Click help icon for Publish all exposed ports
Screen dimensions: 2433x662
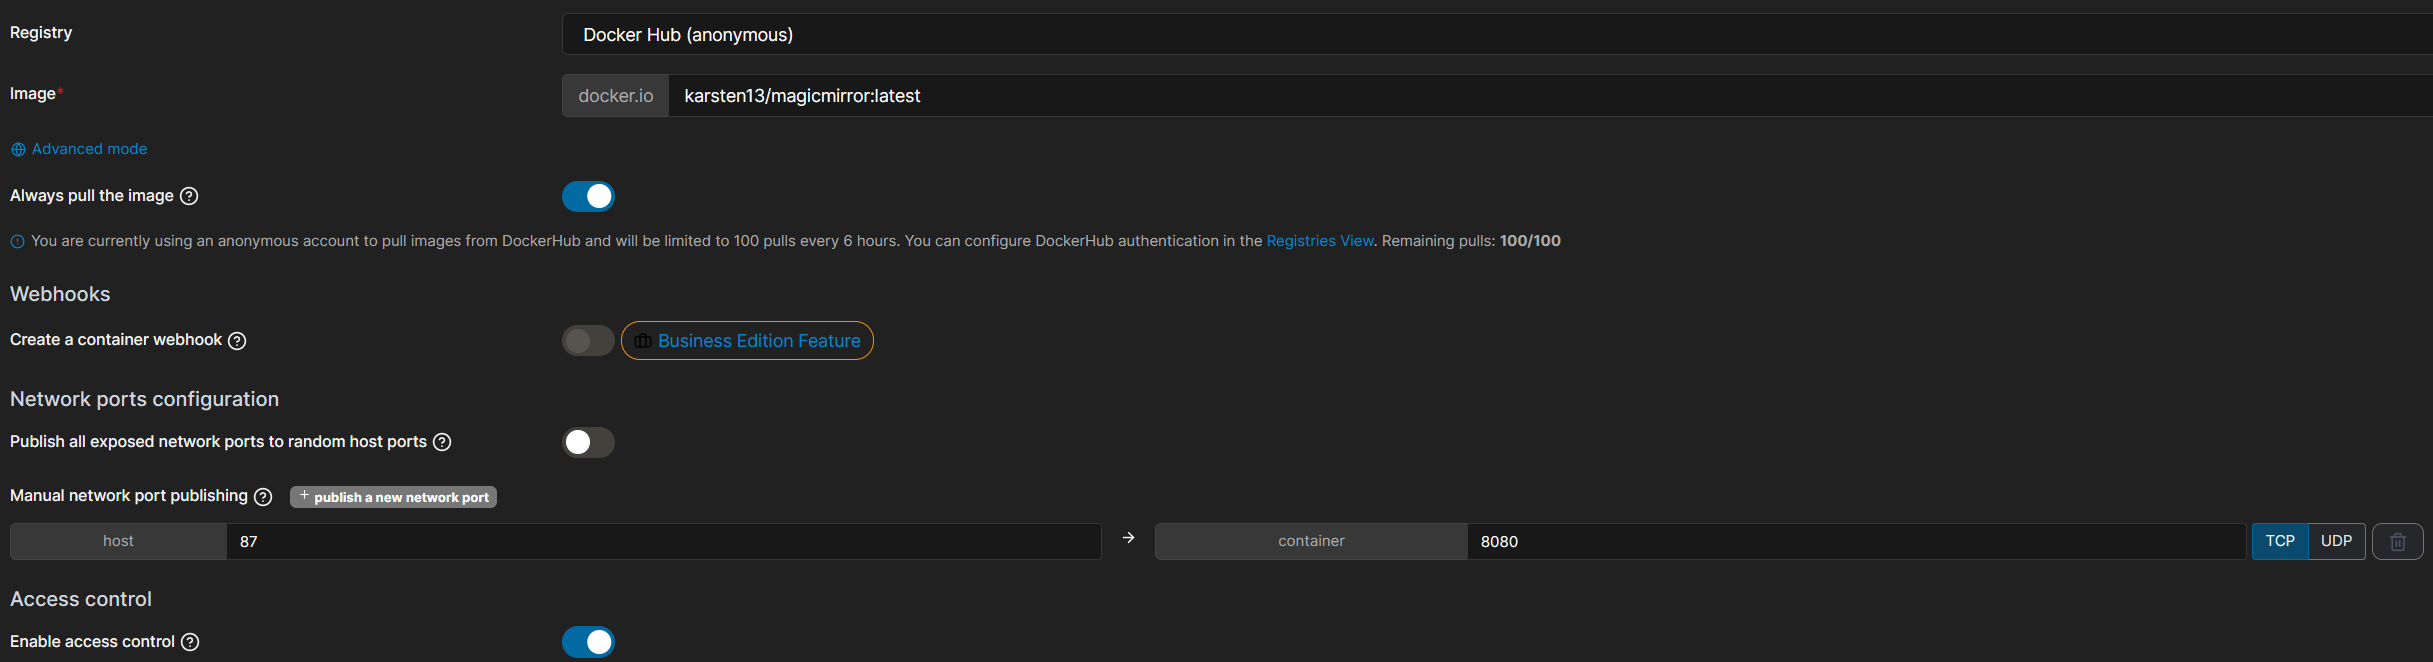point(442,442)
